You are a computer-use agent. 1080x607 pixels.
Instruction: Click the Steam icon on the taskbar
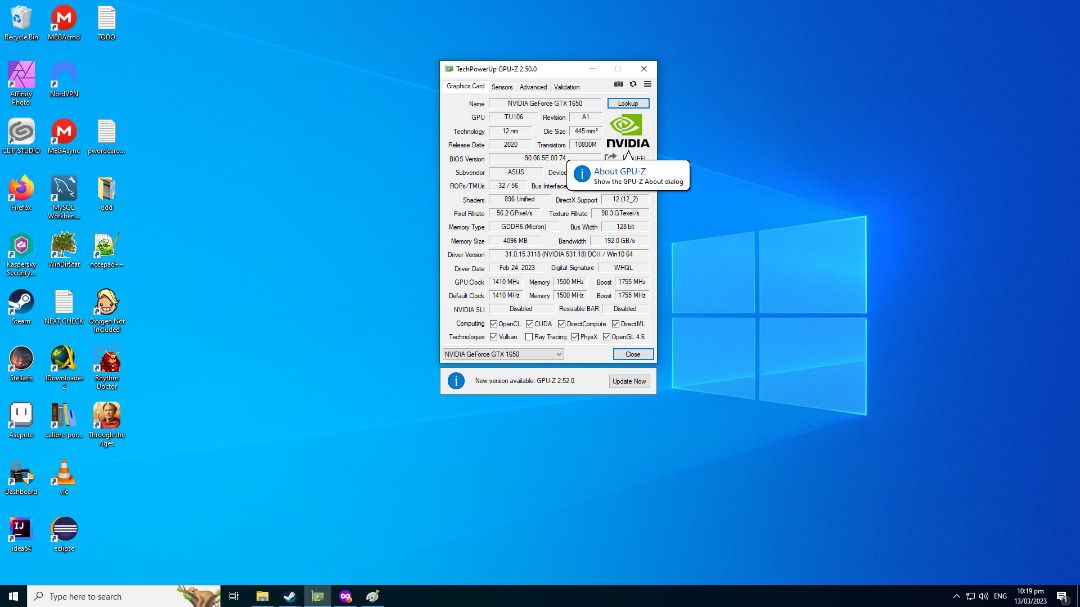[290, 596]
